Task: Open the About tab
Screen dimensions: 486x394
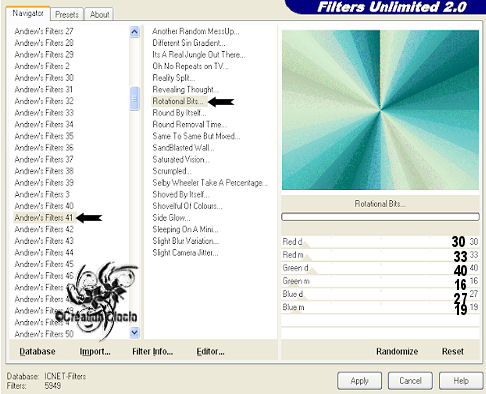Action: coord(99,15)
